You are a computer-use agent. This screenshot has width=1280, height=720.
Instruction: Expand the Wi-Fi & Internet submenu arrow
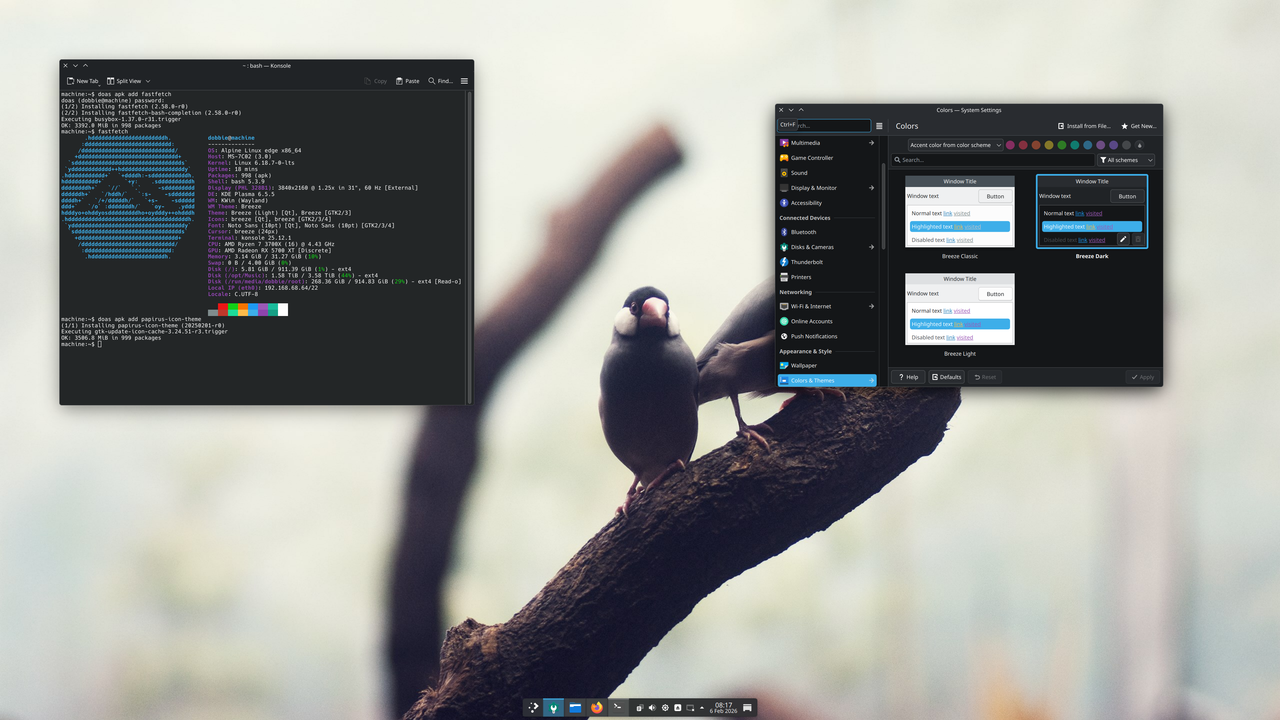tap(871, 306)
